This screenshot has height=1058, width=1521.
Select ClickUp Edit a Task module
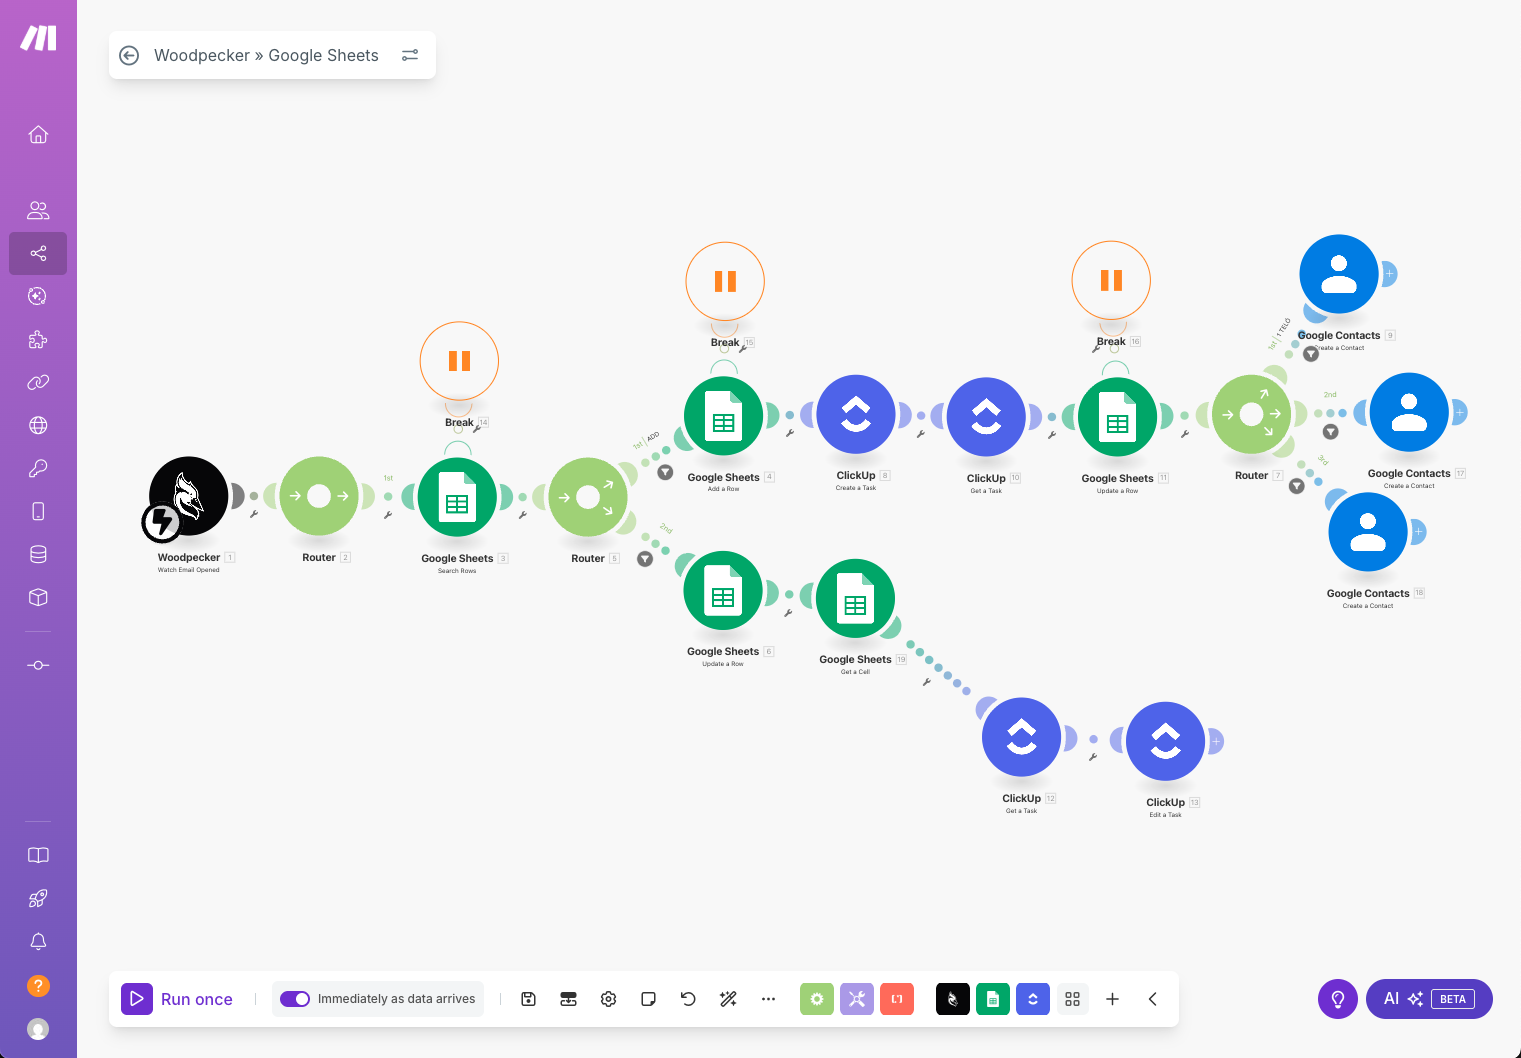click(1165, 741)
